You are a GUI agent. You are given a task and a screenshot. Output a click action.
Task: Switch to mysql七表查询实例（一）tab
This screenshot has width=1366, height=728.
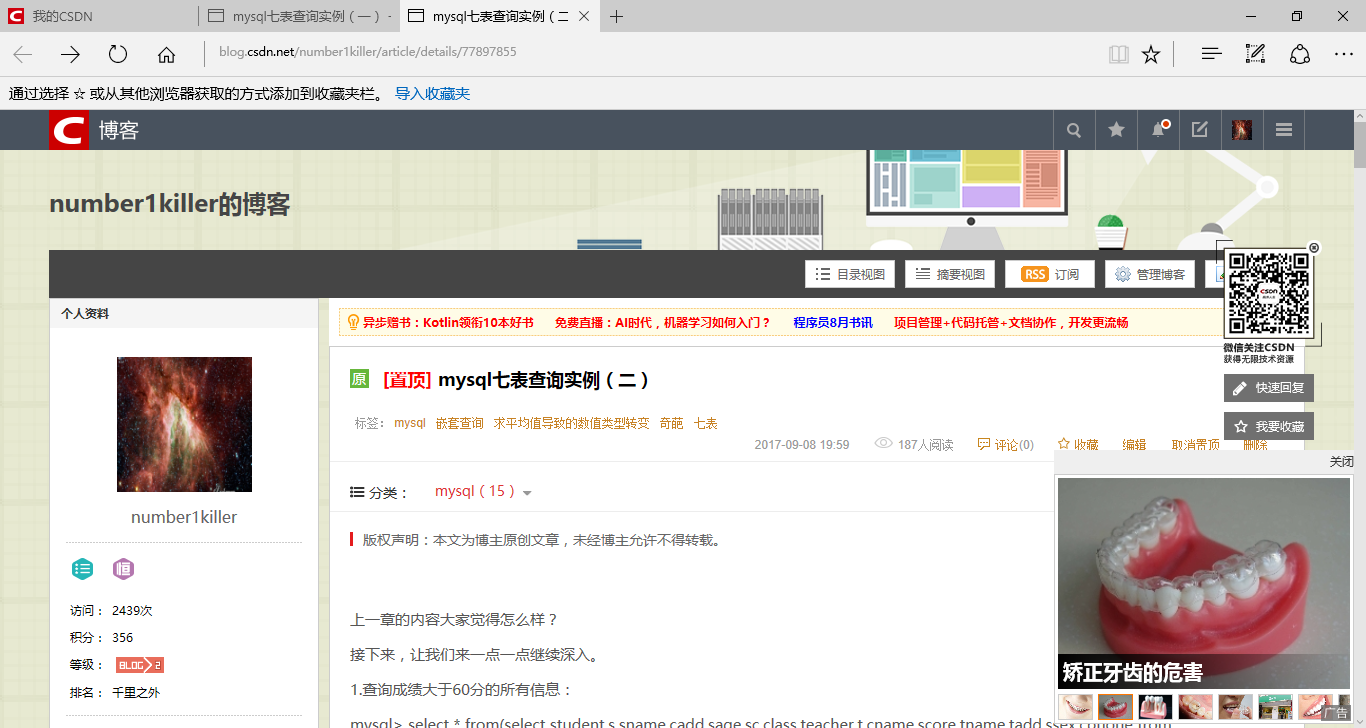pyautogui.click(x=299, y=16)
